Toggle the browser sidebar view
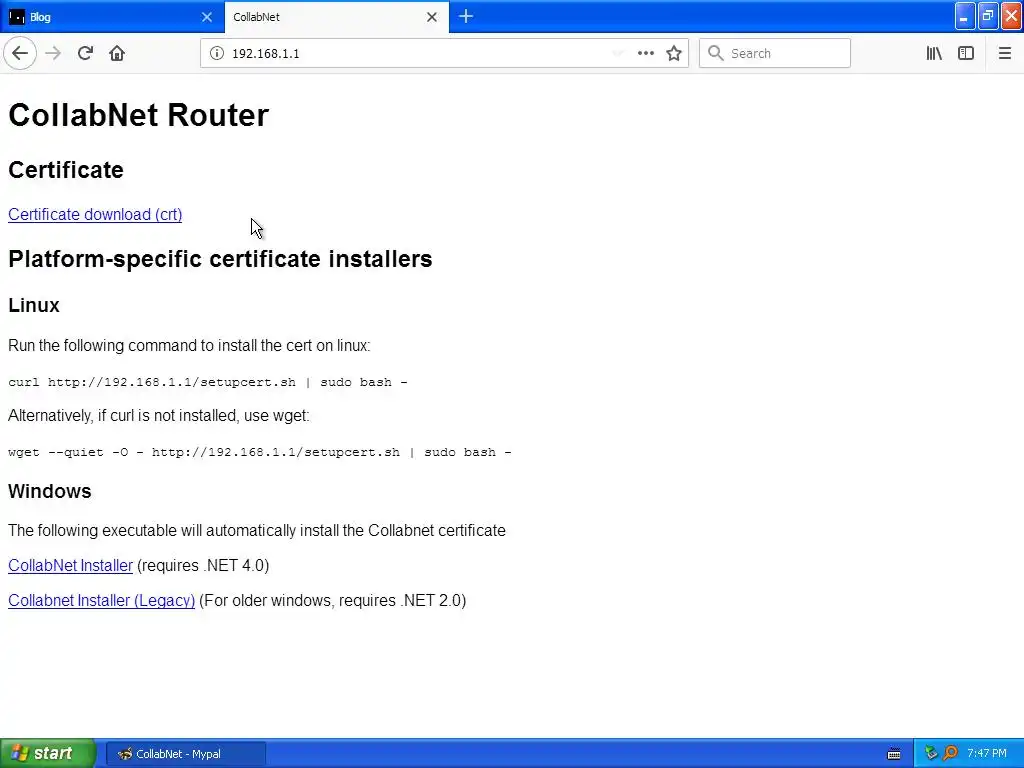The height and width of the screenshot is (768, 1024). 966,53
